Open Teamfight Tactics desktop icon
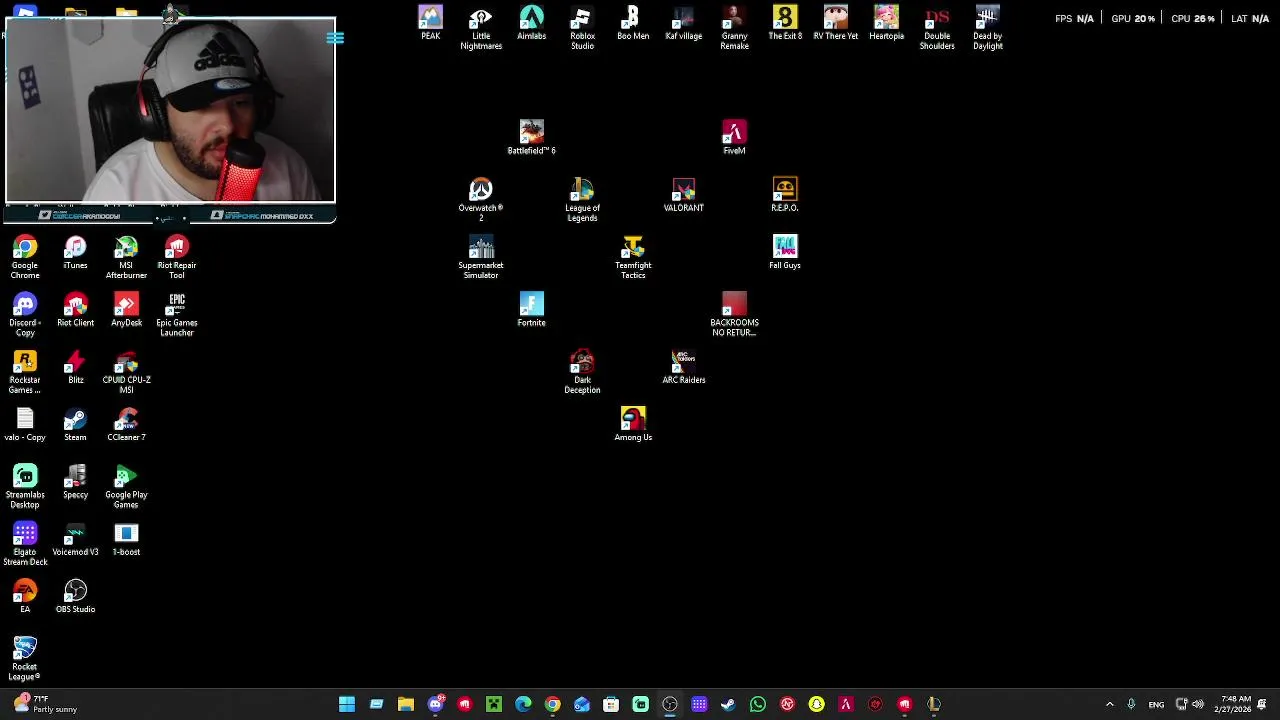The height and width of the screenshot is (720, 1280). pyautogui.click(x=633, y=257)
